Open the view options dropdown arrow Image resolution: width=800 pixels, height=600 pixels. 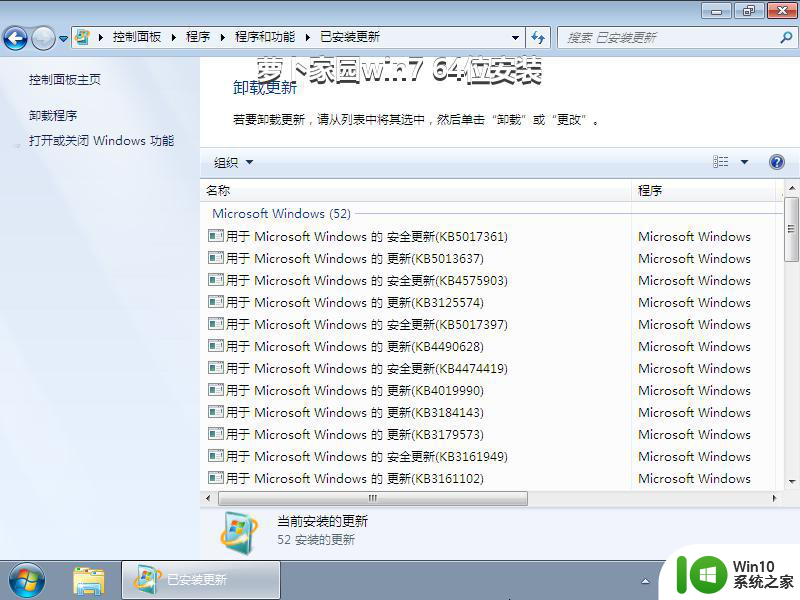tap(744, 162)
